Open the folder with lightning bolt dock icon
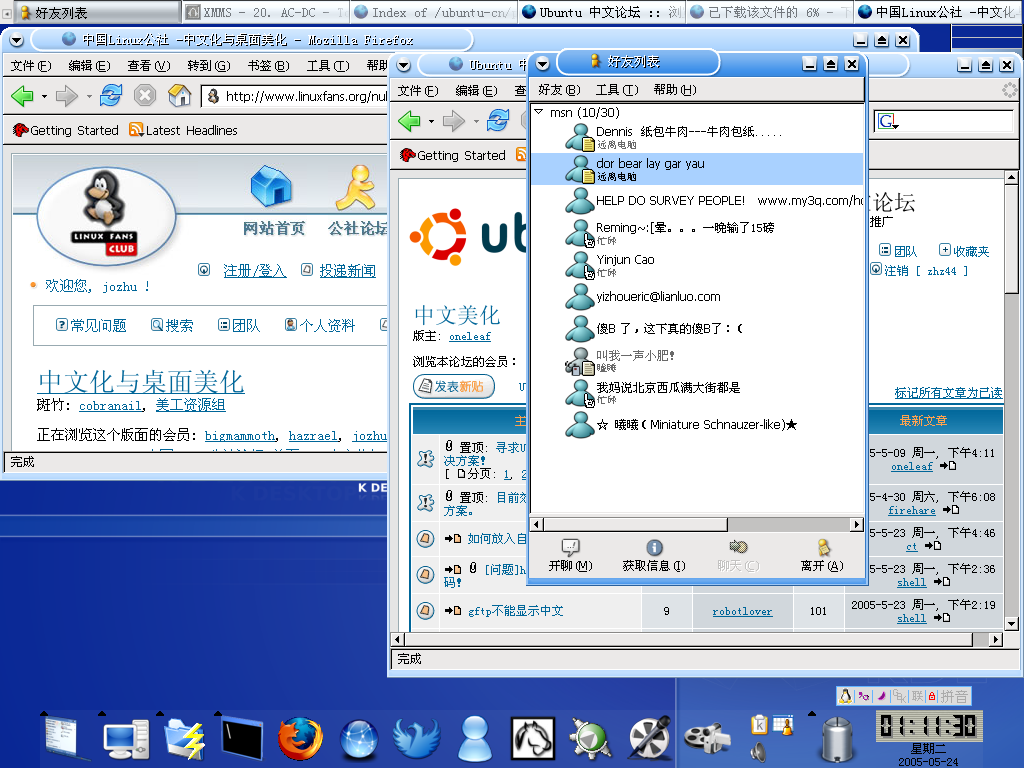Viewport: 1024px width, 768px height. pyautogui.click(x=185, y=739)
